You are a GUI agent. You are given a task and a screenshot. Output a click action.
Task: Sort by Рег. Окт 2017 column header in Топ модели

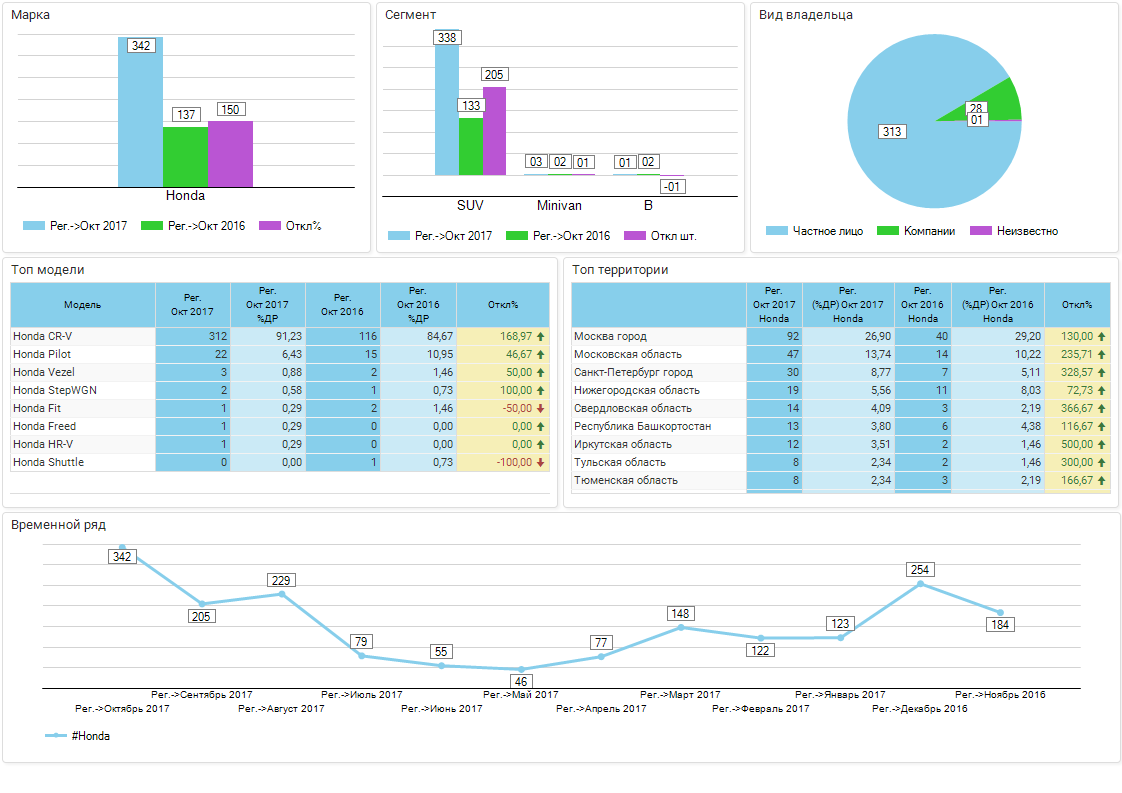192,305
